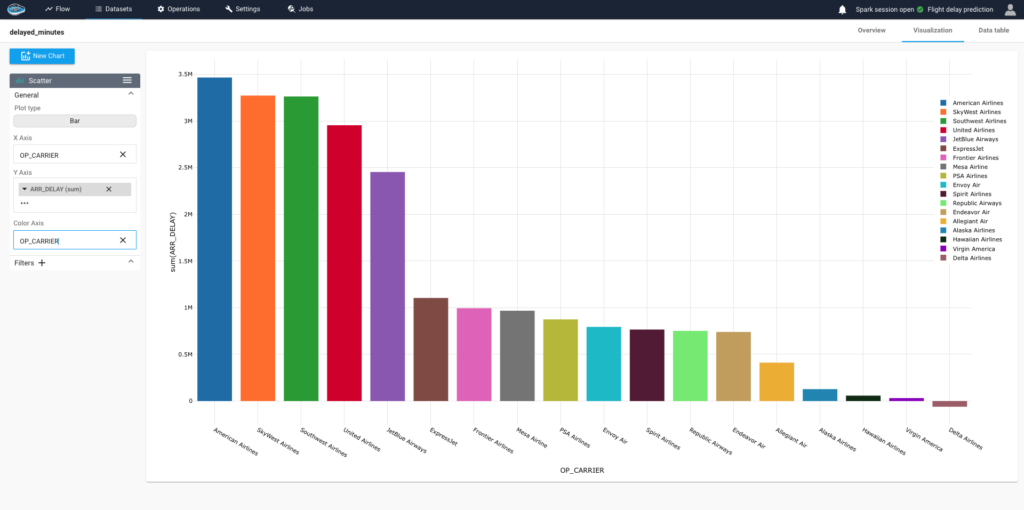This screenshot has height=510, width=1024.
Task: Toggle Endeavor Air in the legend
Action: [965, 212]
